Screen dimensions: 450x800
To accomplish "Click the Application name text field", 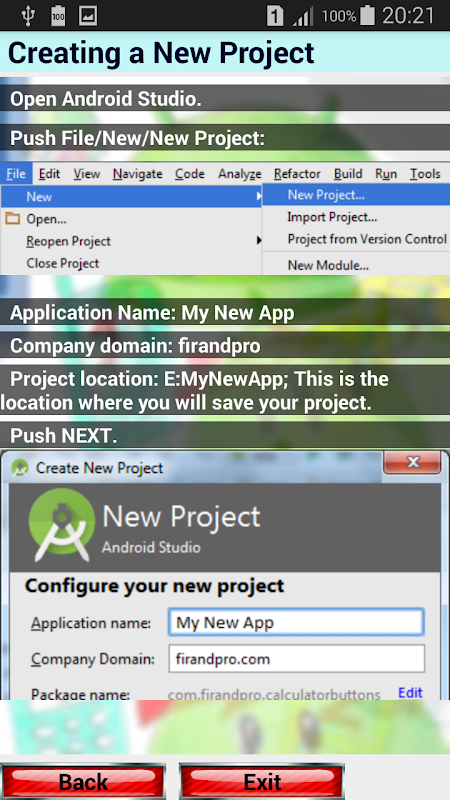I will 296,622.
